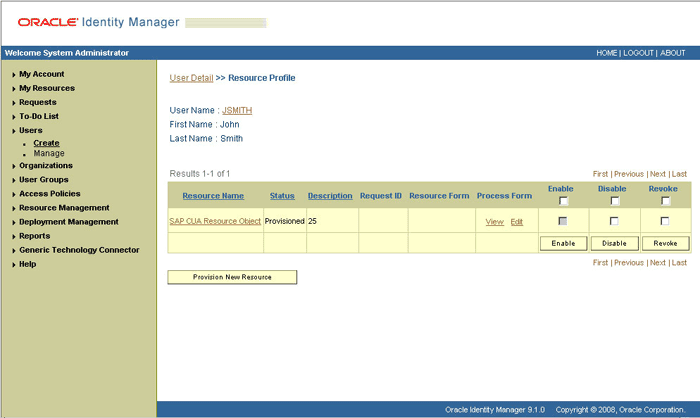This screenshot has width=700, height=418.
Task: Expand the My Account arrow
Action: tap(14, 75)
